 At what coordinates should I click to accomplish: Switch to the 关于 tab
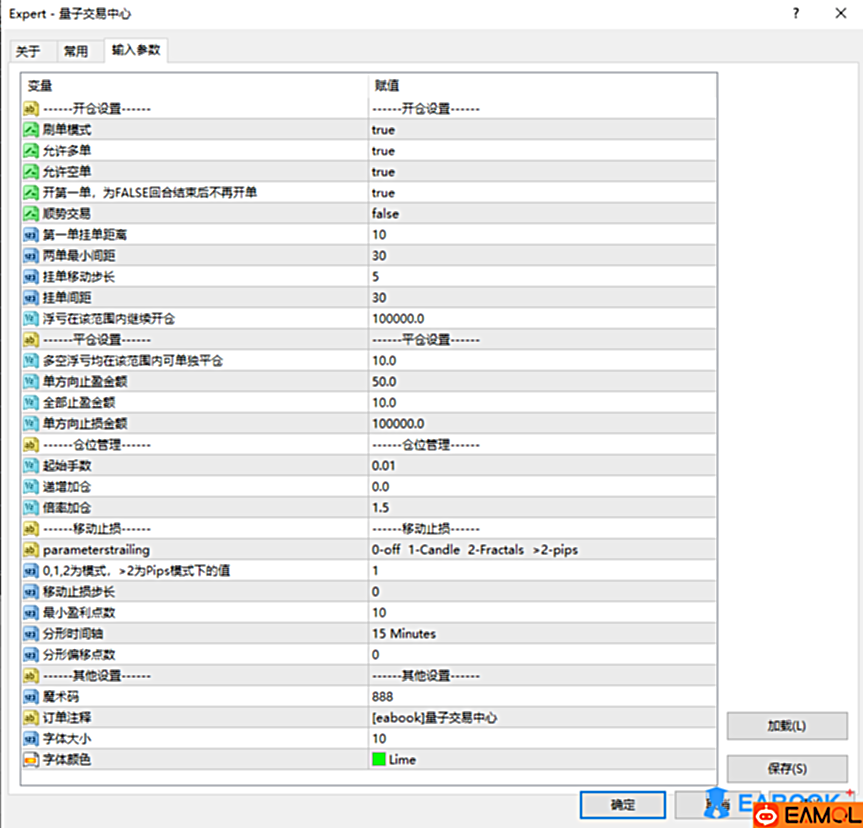(x=28, y=52)
